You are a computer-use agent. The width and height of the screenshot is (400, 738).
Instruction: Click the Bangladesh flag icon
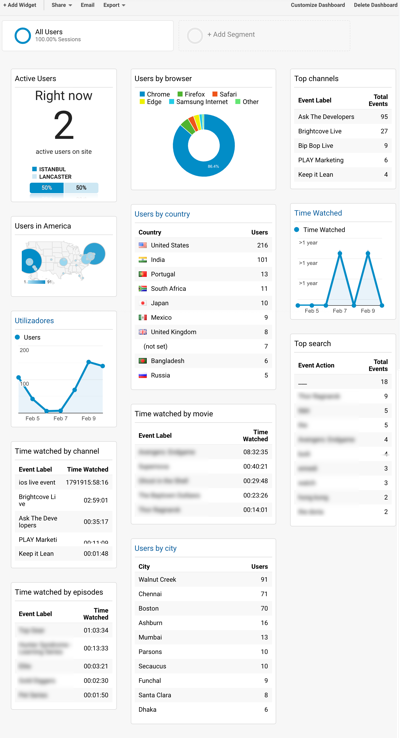143,361
